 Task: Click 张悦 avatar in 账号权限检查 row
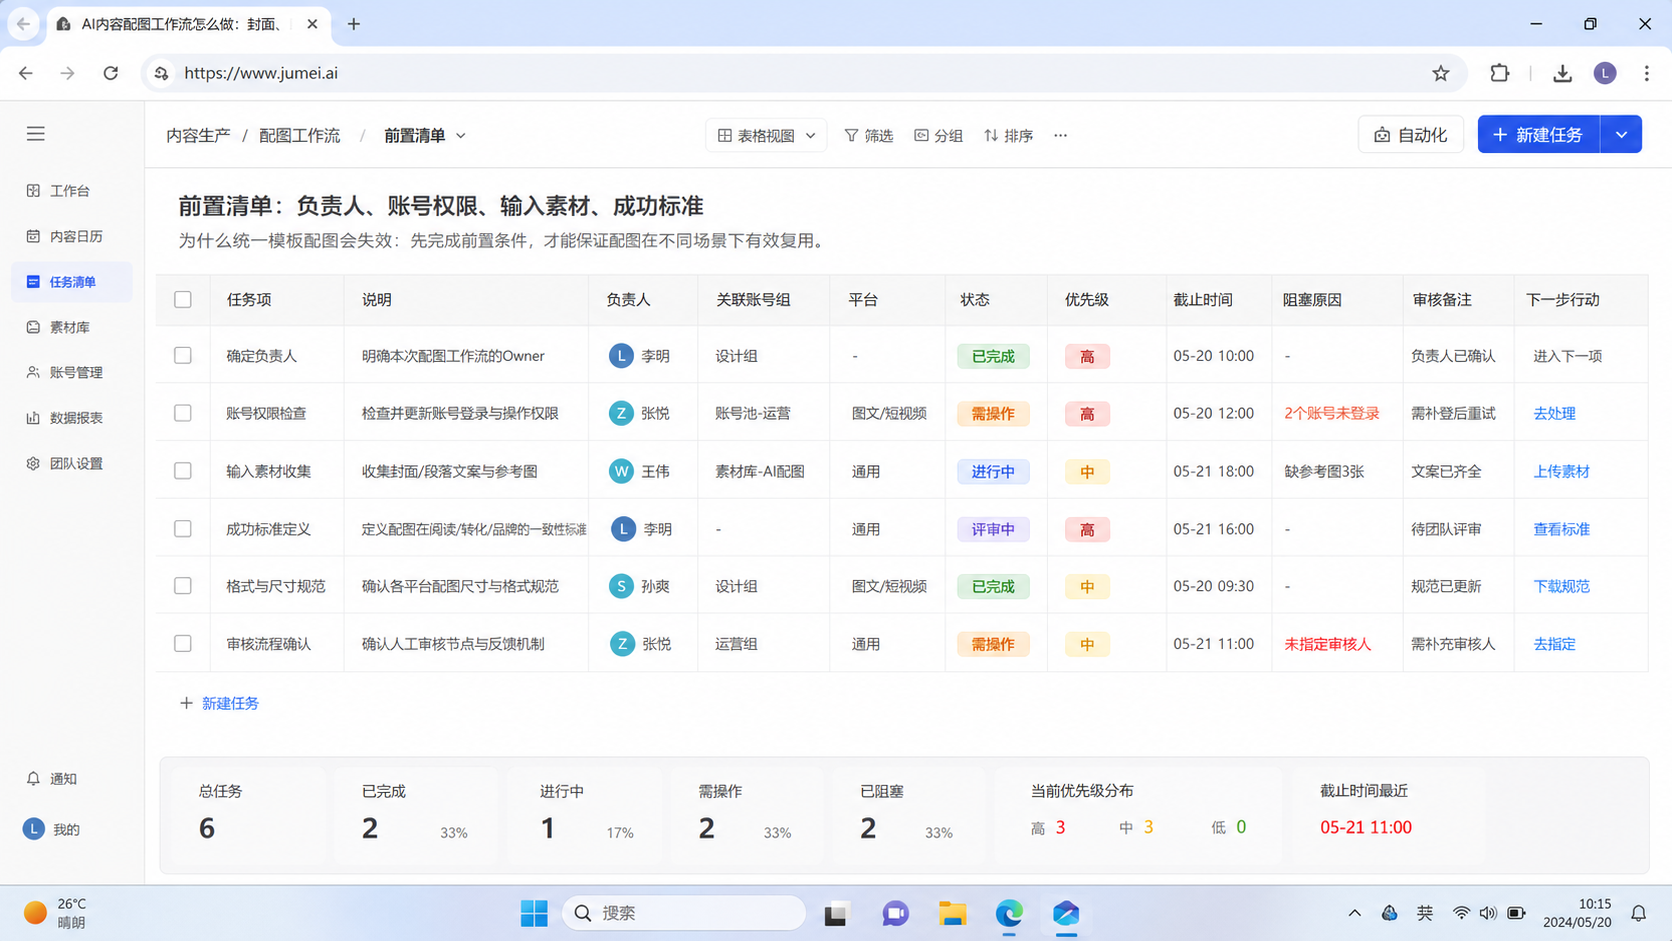pyautogui.click(x=621, y=413)
